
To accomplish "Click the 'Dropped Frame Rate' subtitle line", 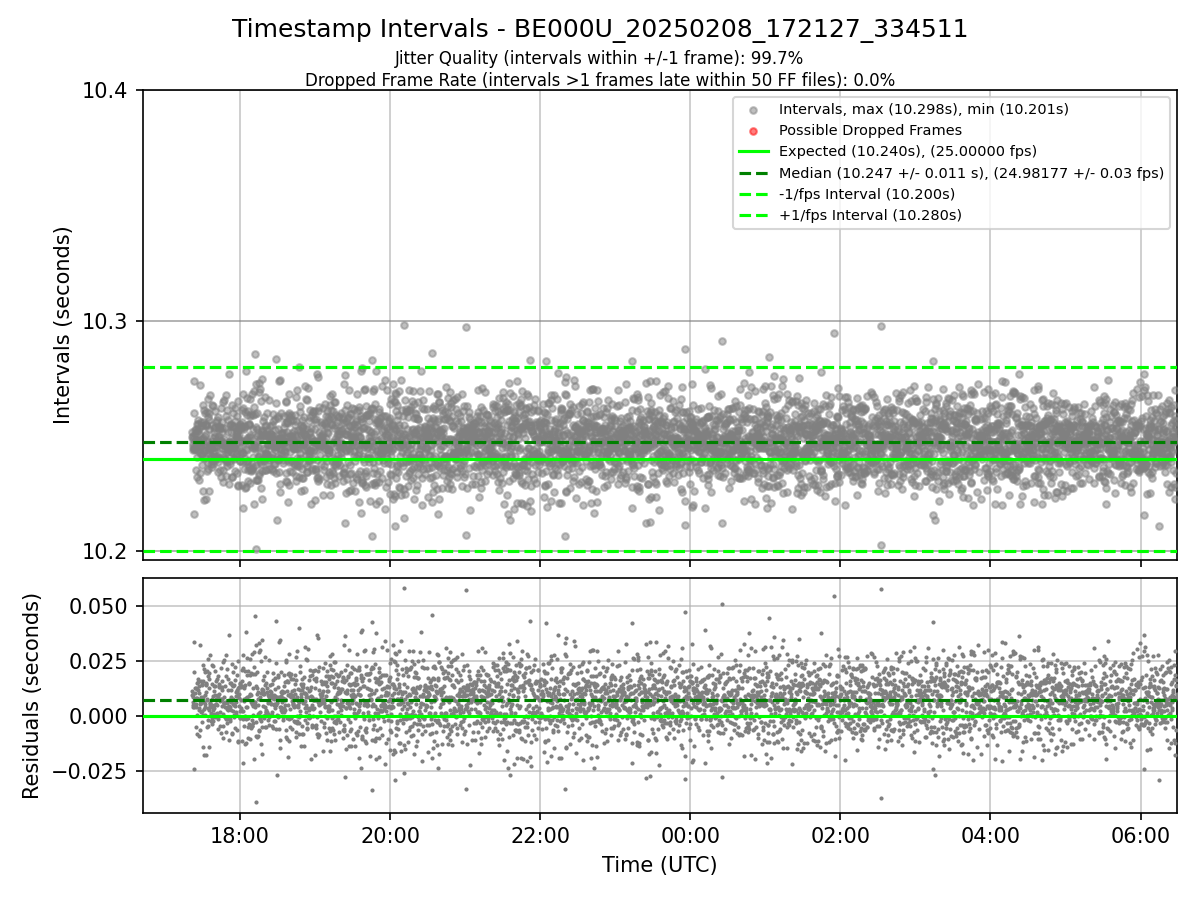I will (600, 80).
